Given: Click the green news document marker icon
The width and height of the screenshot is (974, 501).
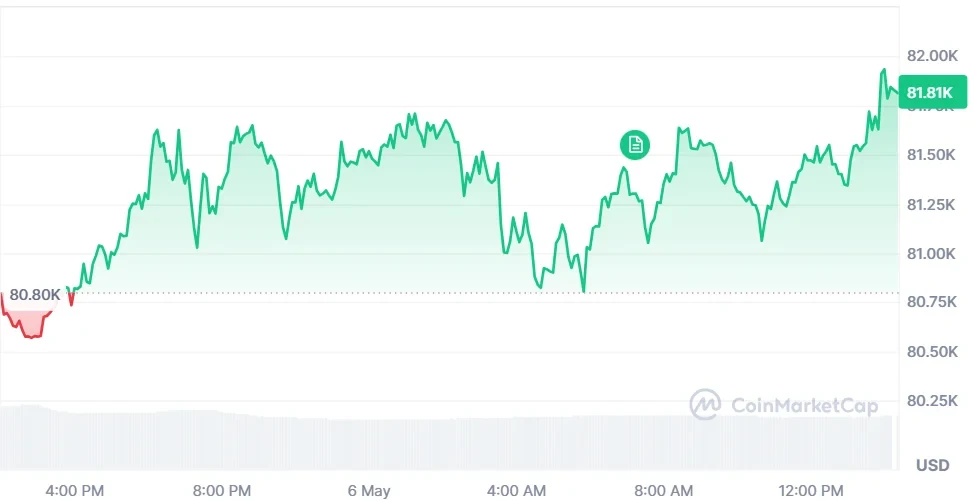Looking at the screenshot, I should pos(635,145).
